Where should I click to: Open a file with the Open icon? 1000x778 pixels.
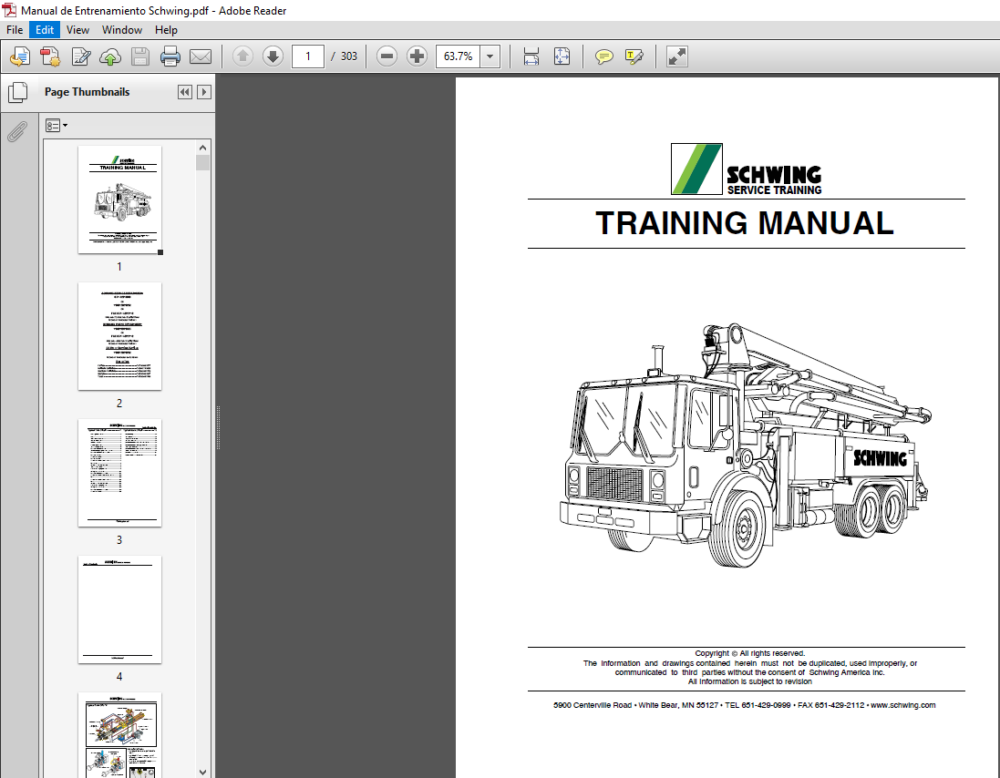[20, 57]
